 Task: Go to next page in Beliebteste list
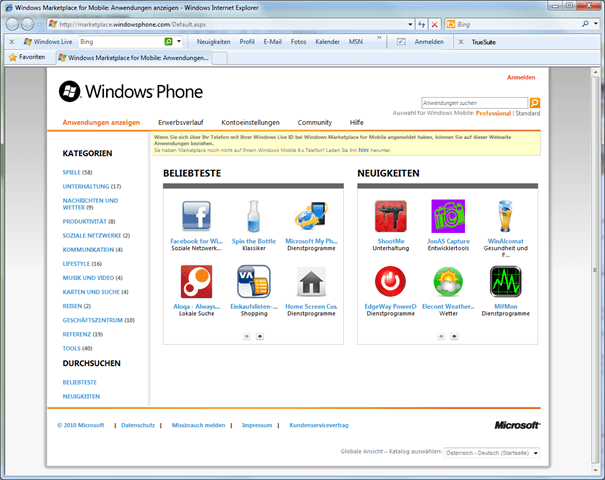[260, 336]
